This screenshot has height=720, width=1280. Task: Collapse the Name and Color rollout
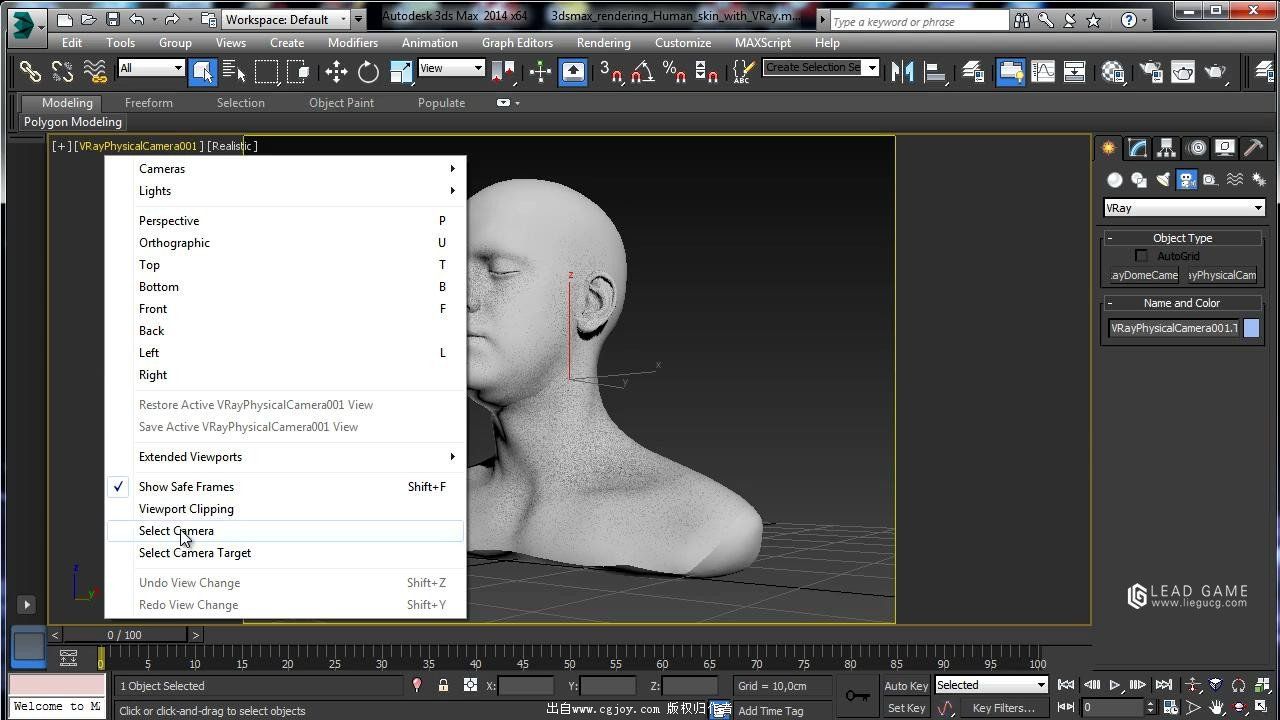(x=1183, y=303)
